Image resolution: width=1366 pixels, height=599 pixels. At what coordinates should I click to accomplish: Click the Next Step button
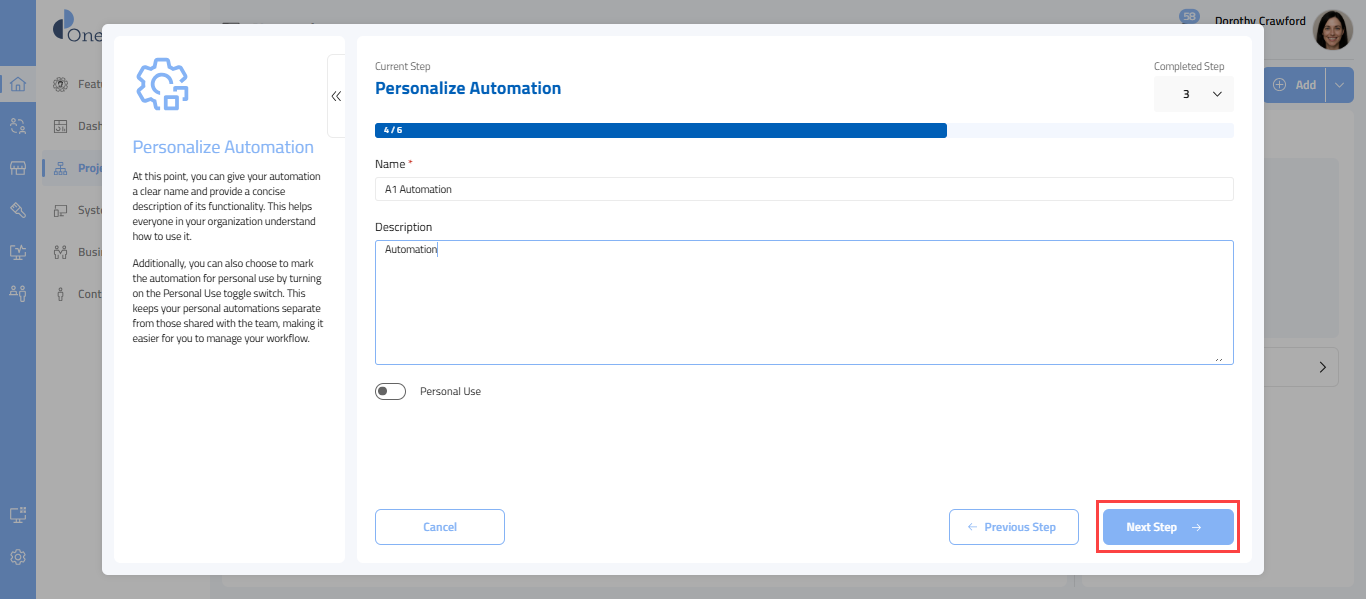point(1168,527)
